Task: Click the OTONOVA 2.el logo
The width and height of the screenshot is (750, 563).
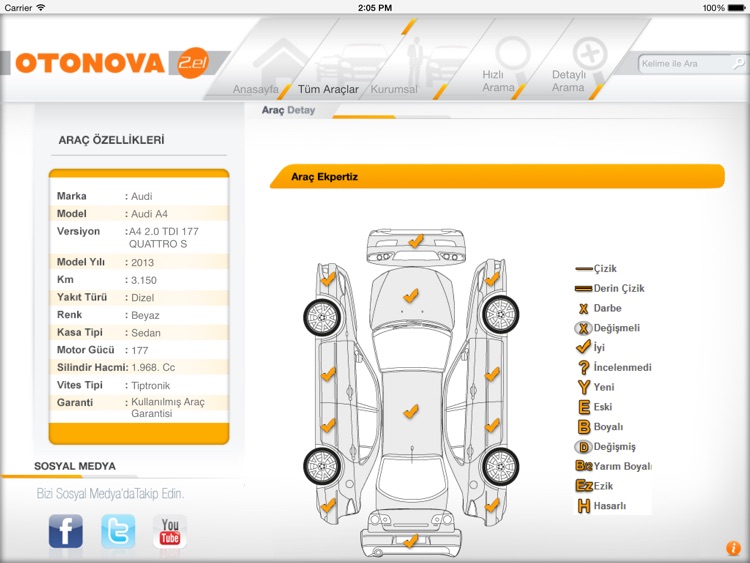Action: click(112, 63)
